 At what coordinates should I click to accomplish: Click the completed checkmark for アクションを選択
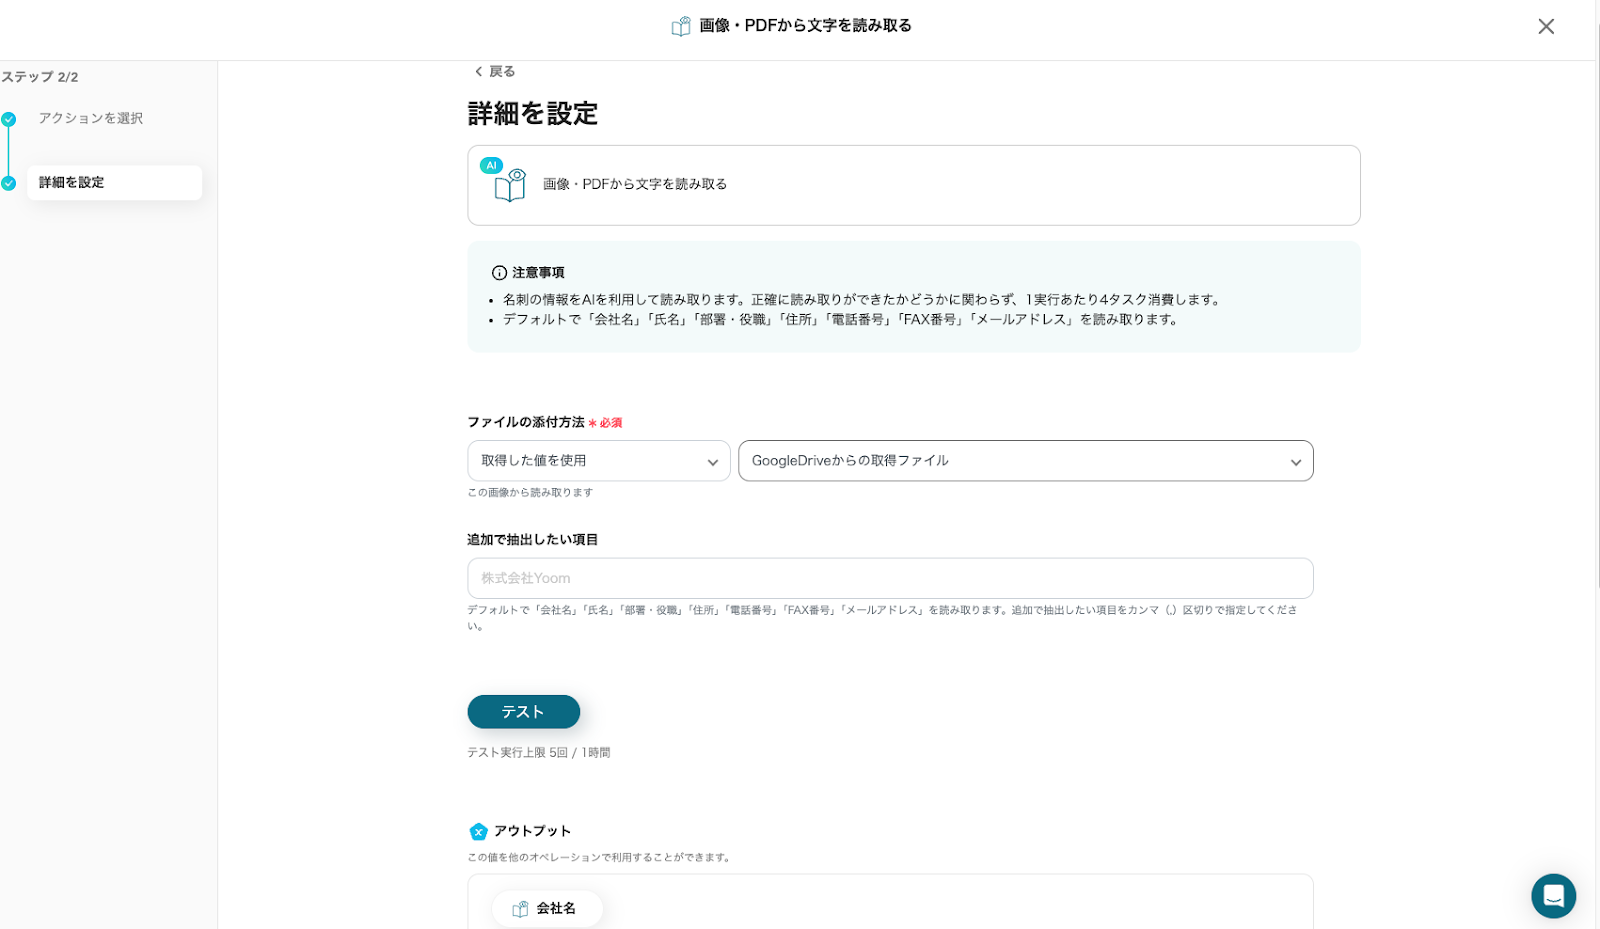click(x=9, y=119)
